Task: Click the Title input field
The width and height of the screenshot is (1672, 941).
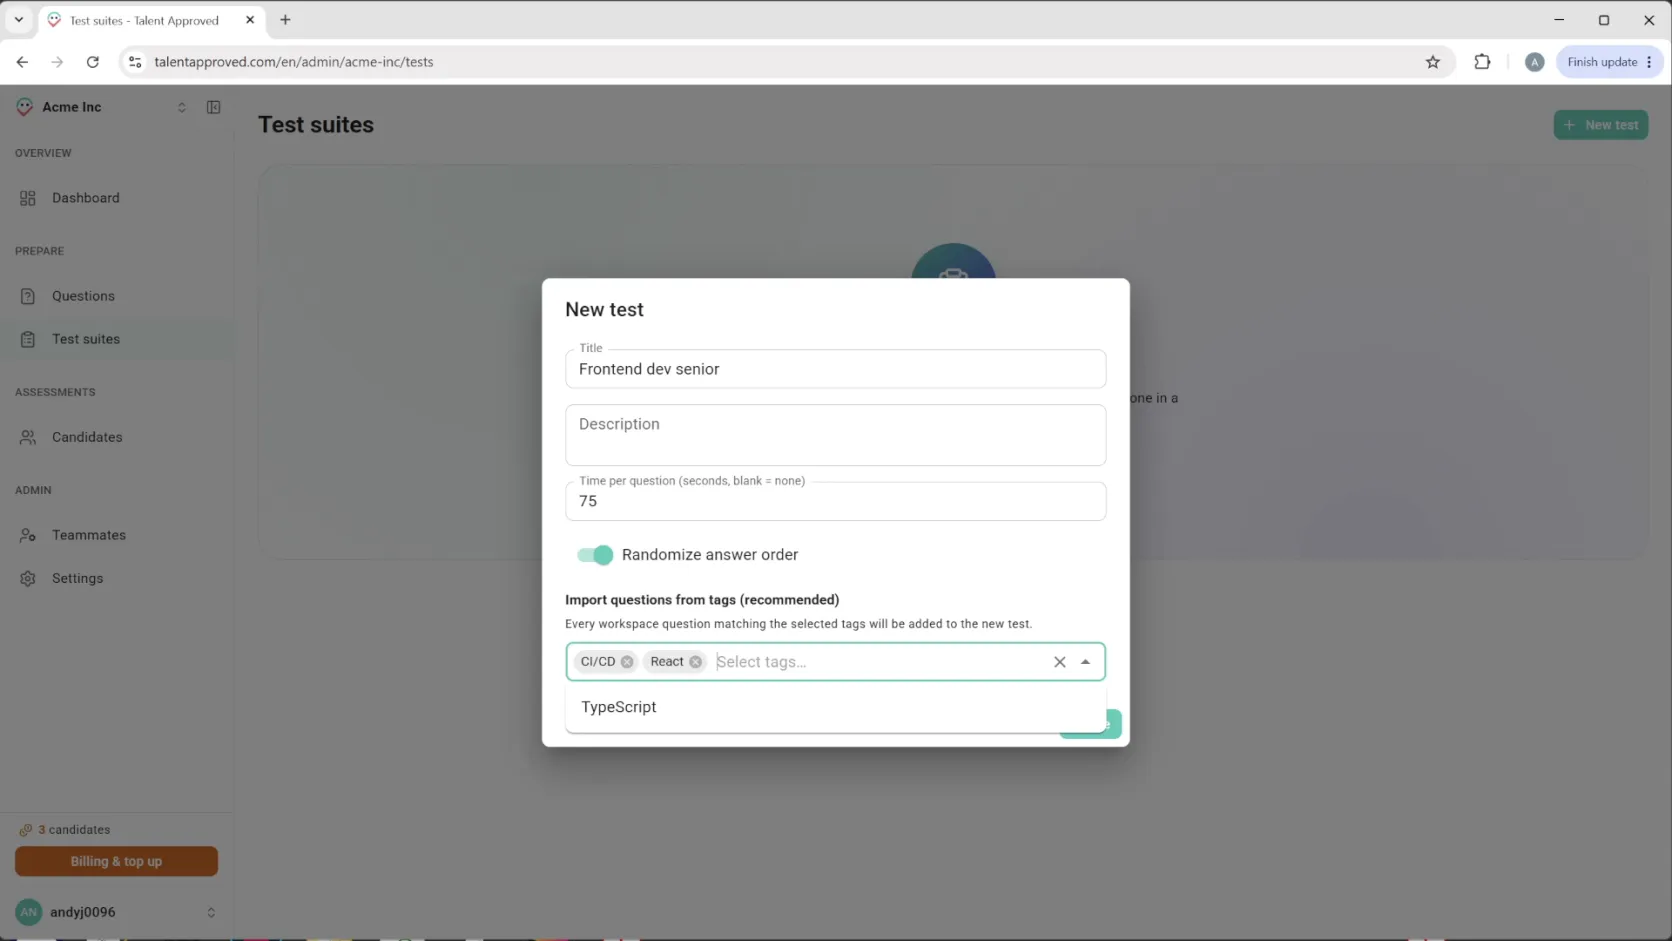Action: [835, 369]
